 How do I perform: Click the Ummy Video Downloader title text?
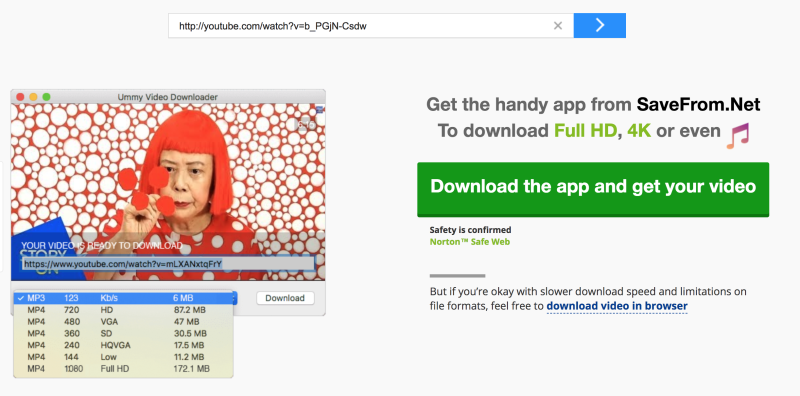pyautogui.click(x=167, y=97)
